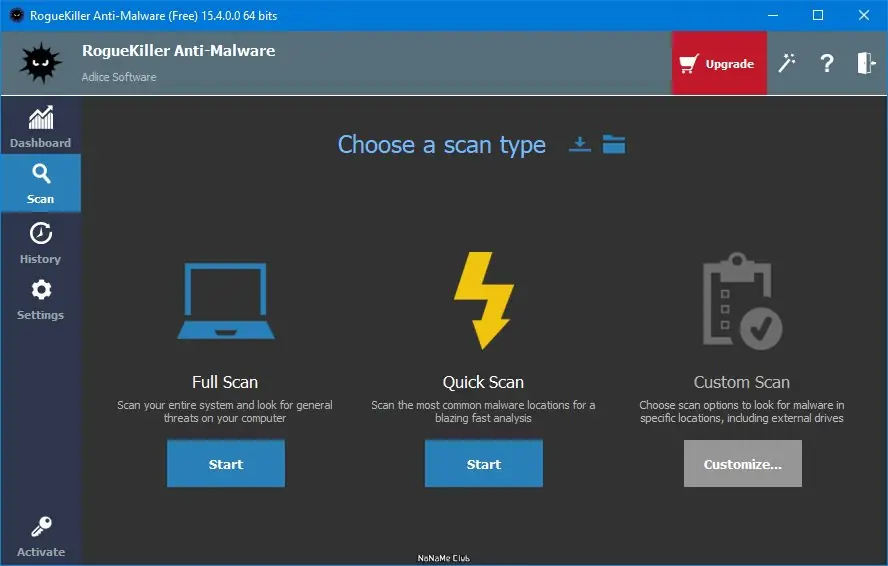Click the "Custom Scan" title text
This screenshot has width=888, height=566.
pos(742,382)
